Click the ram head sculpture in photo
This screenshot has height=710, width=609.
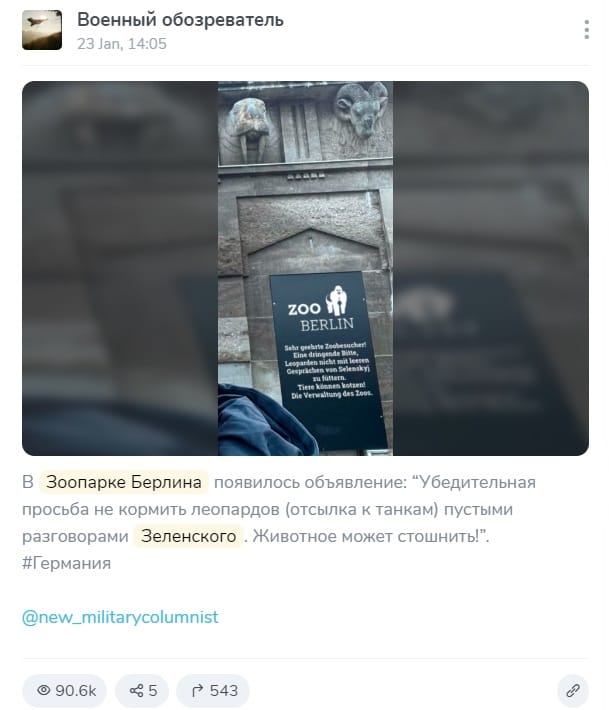(x=363, y=110)
